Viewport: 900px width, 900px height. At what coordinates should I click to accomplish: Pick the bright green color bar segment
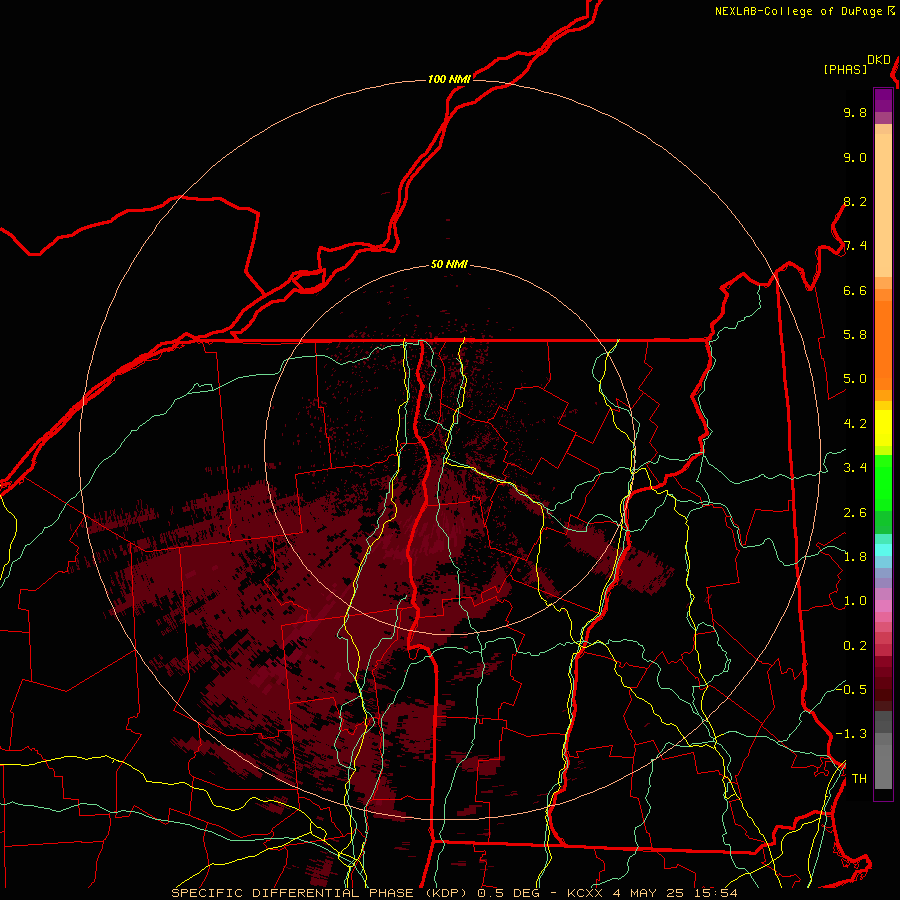tap(883, 481)
